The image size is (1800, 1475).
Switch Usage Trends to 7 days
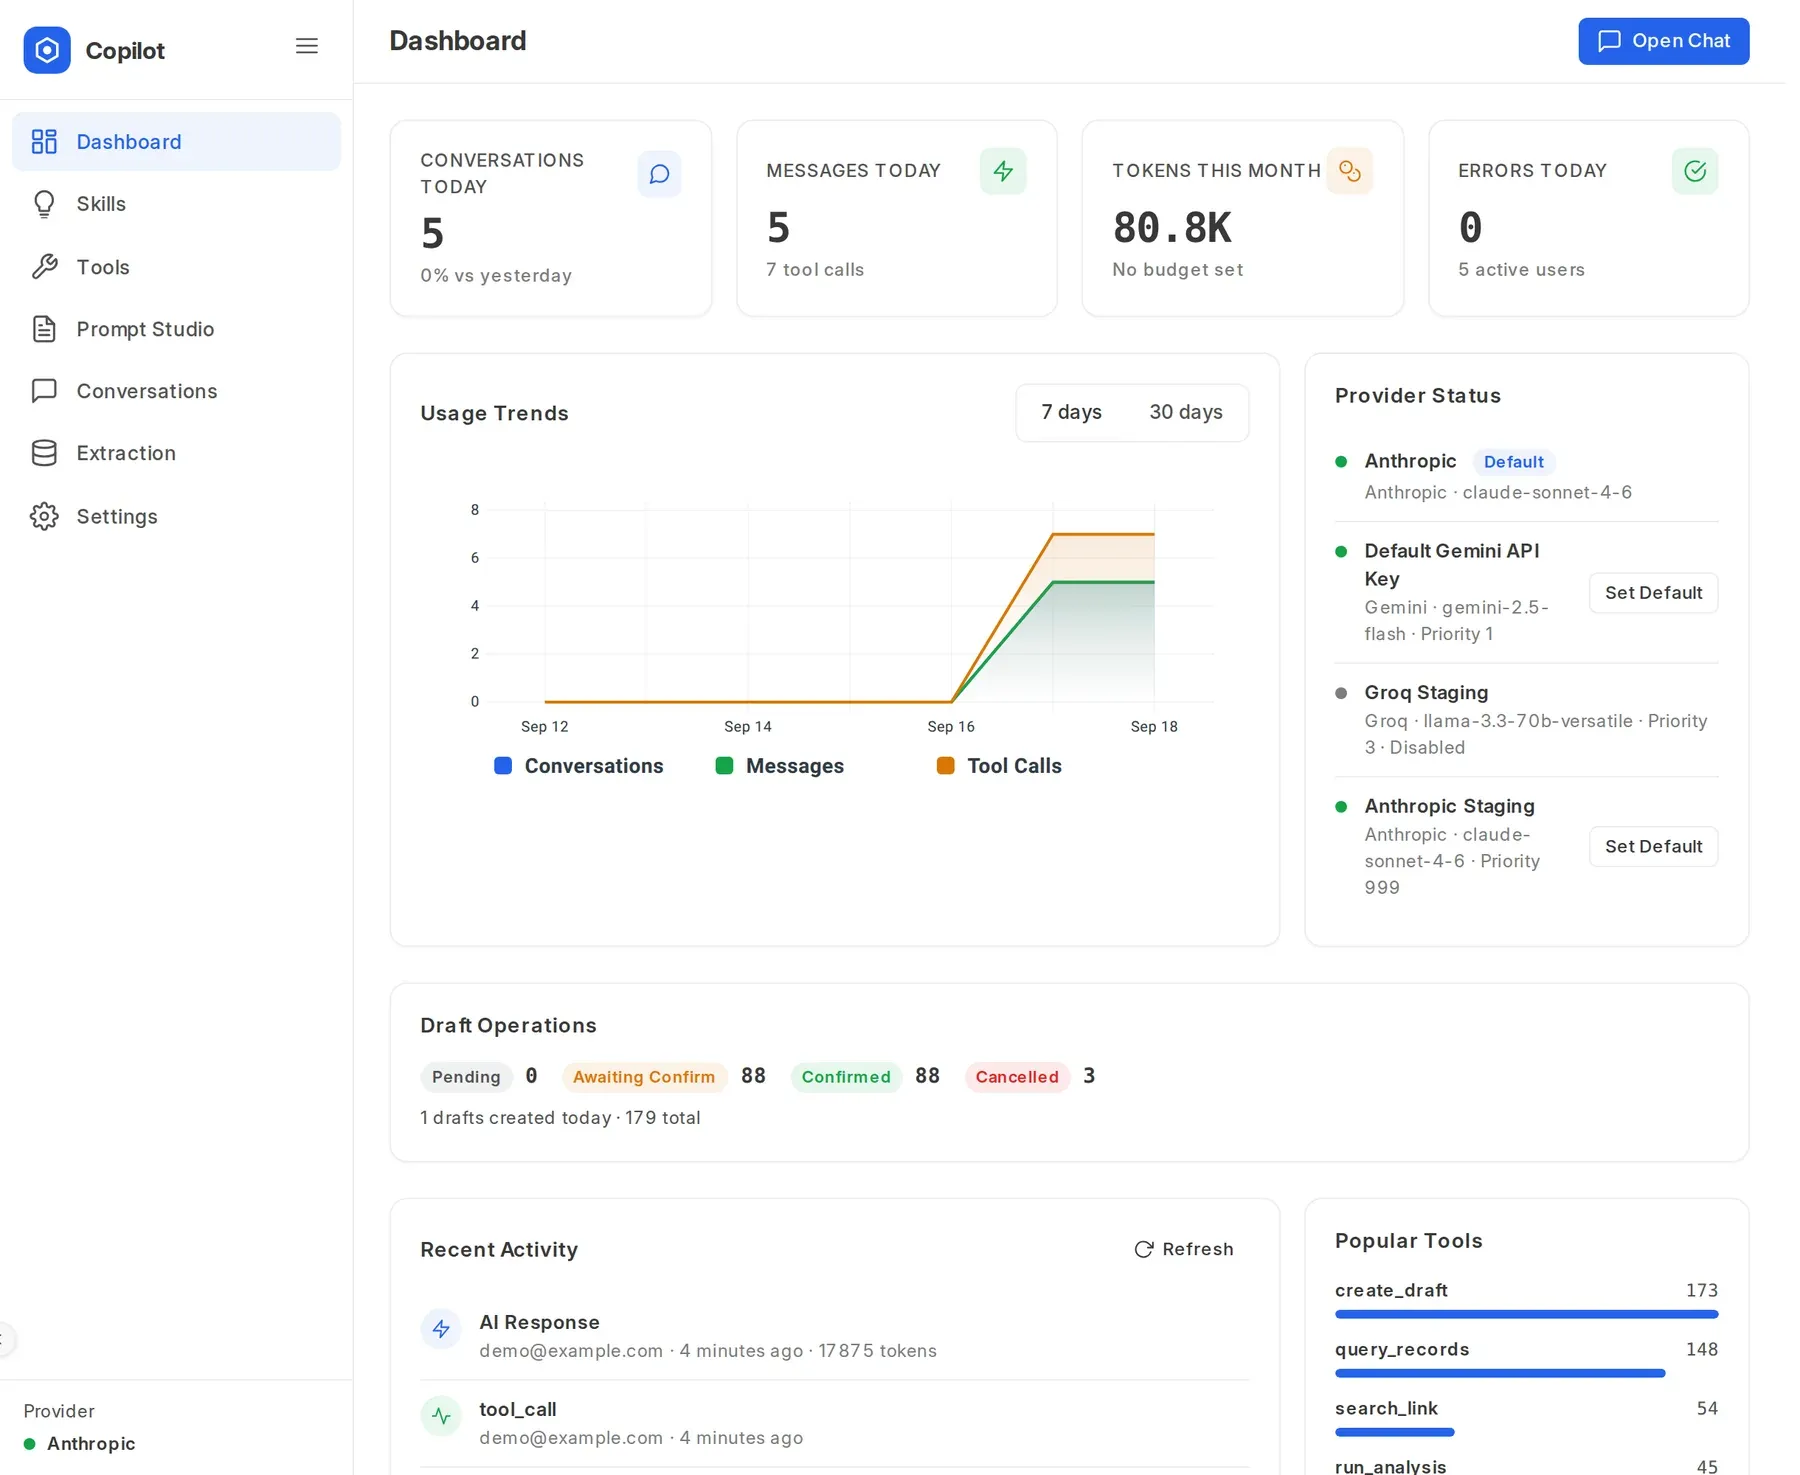click(1071, 412)
